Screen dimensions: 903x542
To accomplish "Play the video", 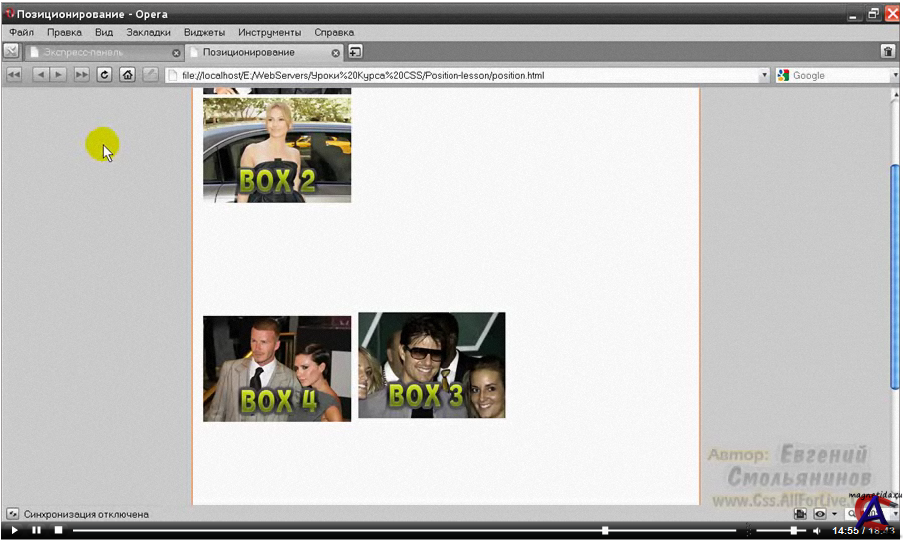I will (x=14, y=530).
